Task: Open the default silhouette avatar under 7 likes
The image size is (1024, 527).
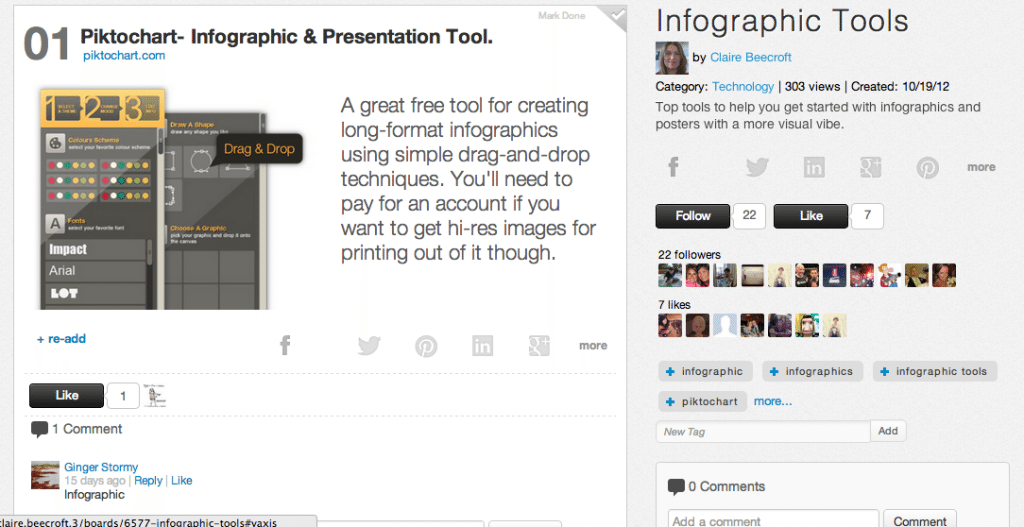Action: pyautogui.click(x=725, y=325)
